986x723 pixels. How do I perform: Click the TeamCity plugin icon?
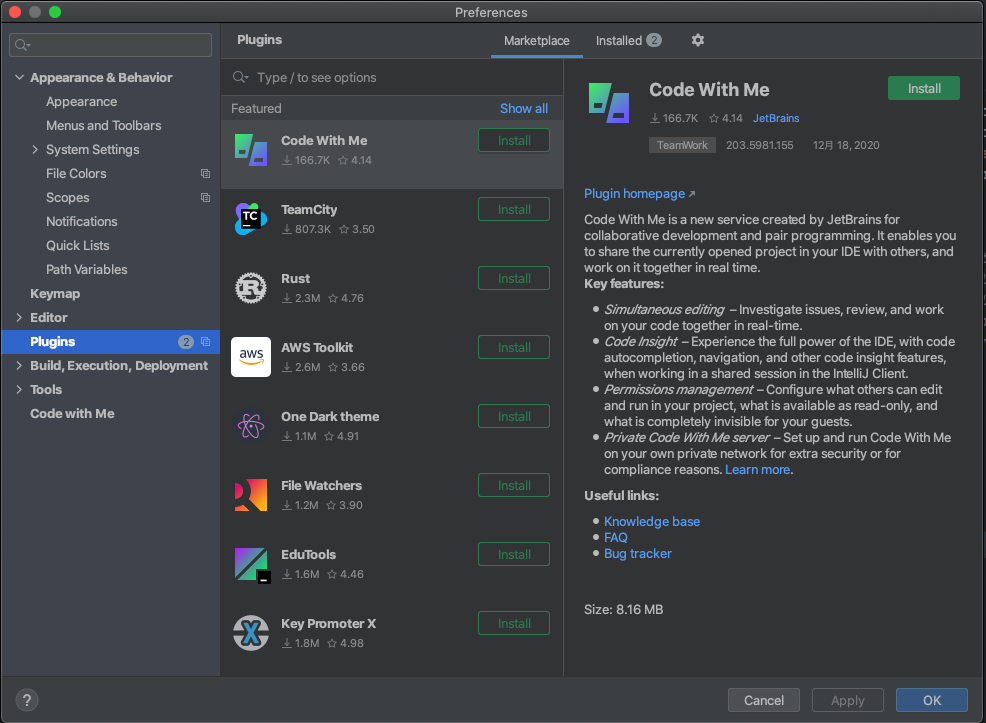click(x=251, y=219)
